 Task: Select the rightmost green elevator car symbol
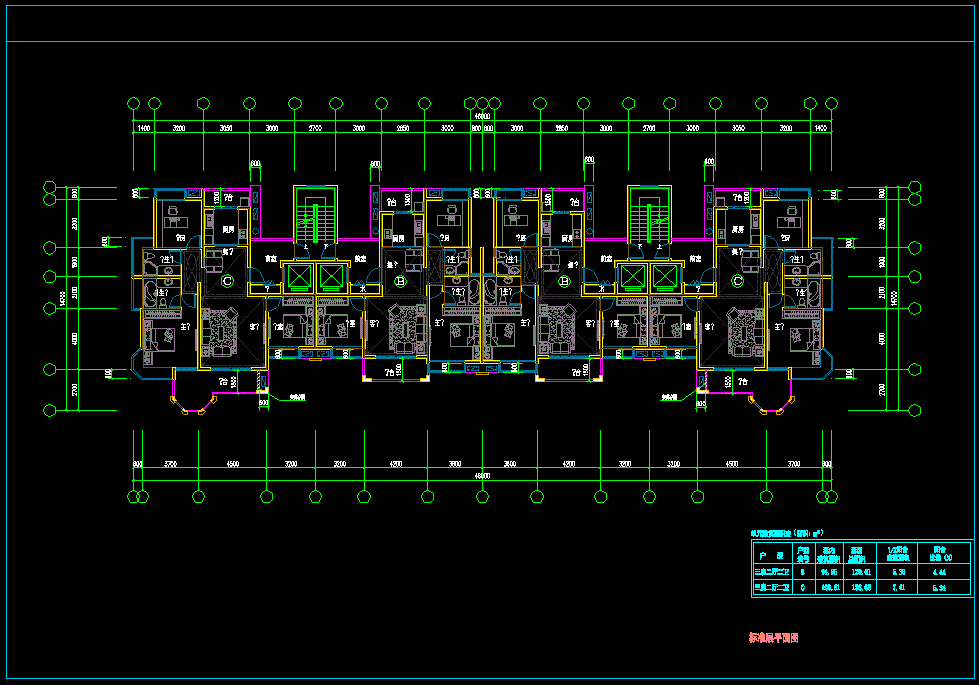click(x=667, y=276)
